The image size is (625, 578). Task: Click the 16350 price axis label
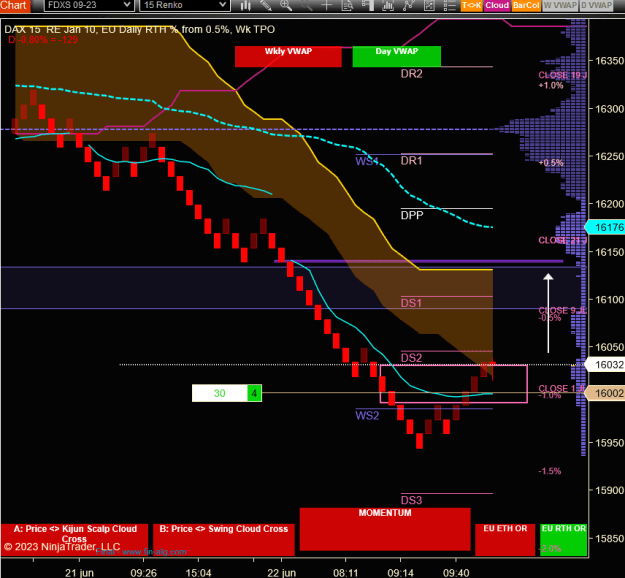(609, 61)
